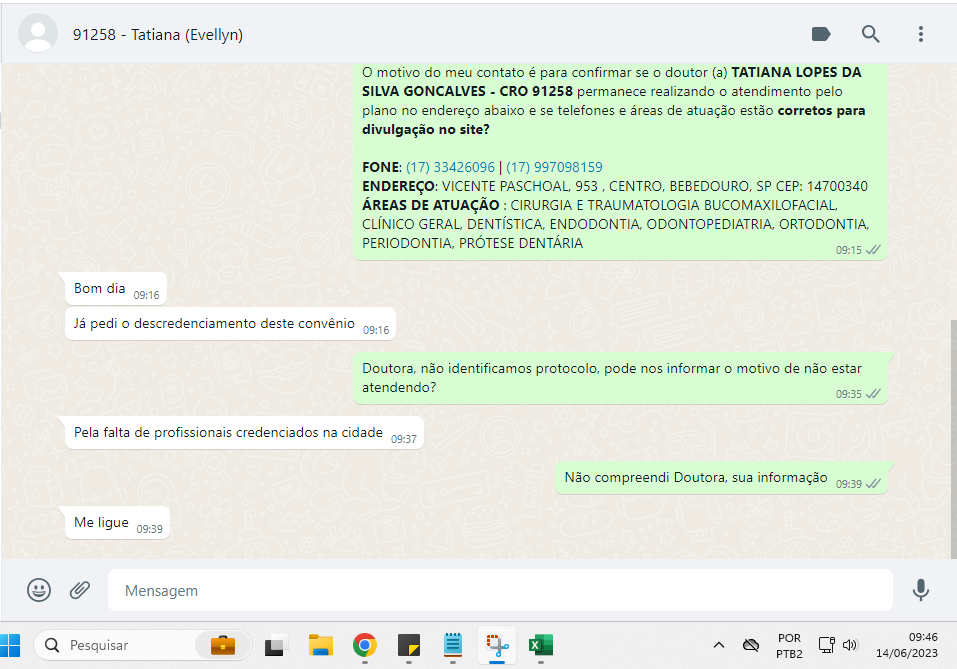957x669 pixels.
Task: Click the phone number (17) 997098159
Action: pyautogui.click(x=554, y=167)
